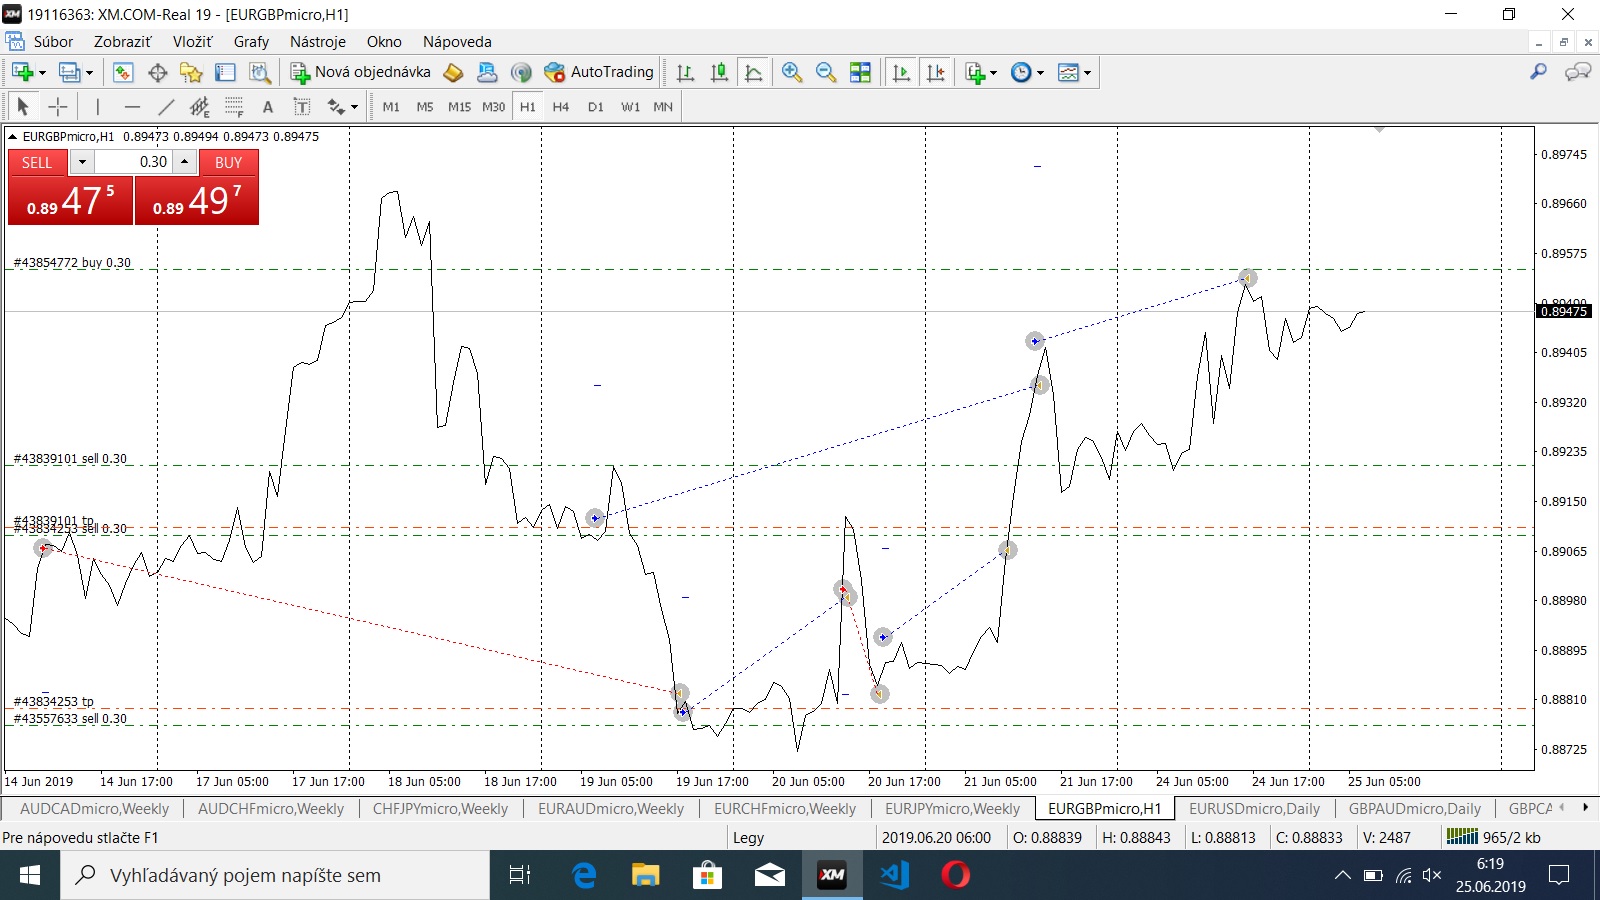Image resolution: width=1600 pixels, height=900 pixels.
Task: Open File Explorer from the taskbar
Action: click(645, 875)
